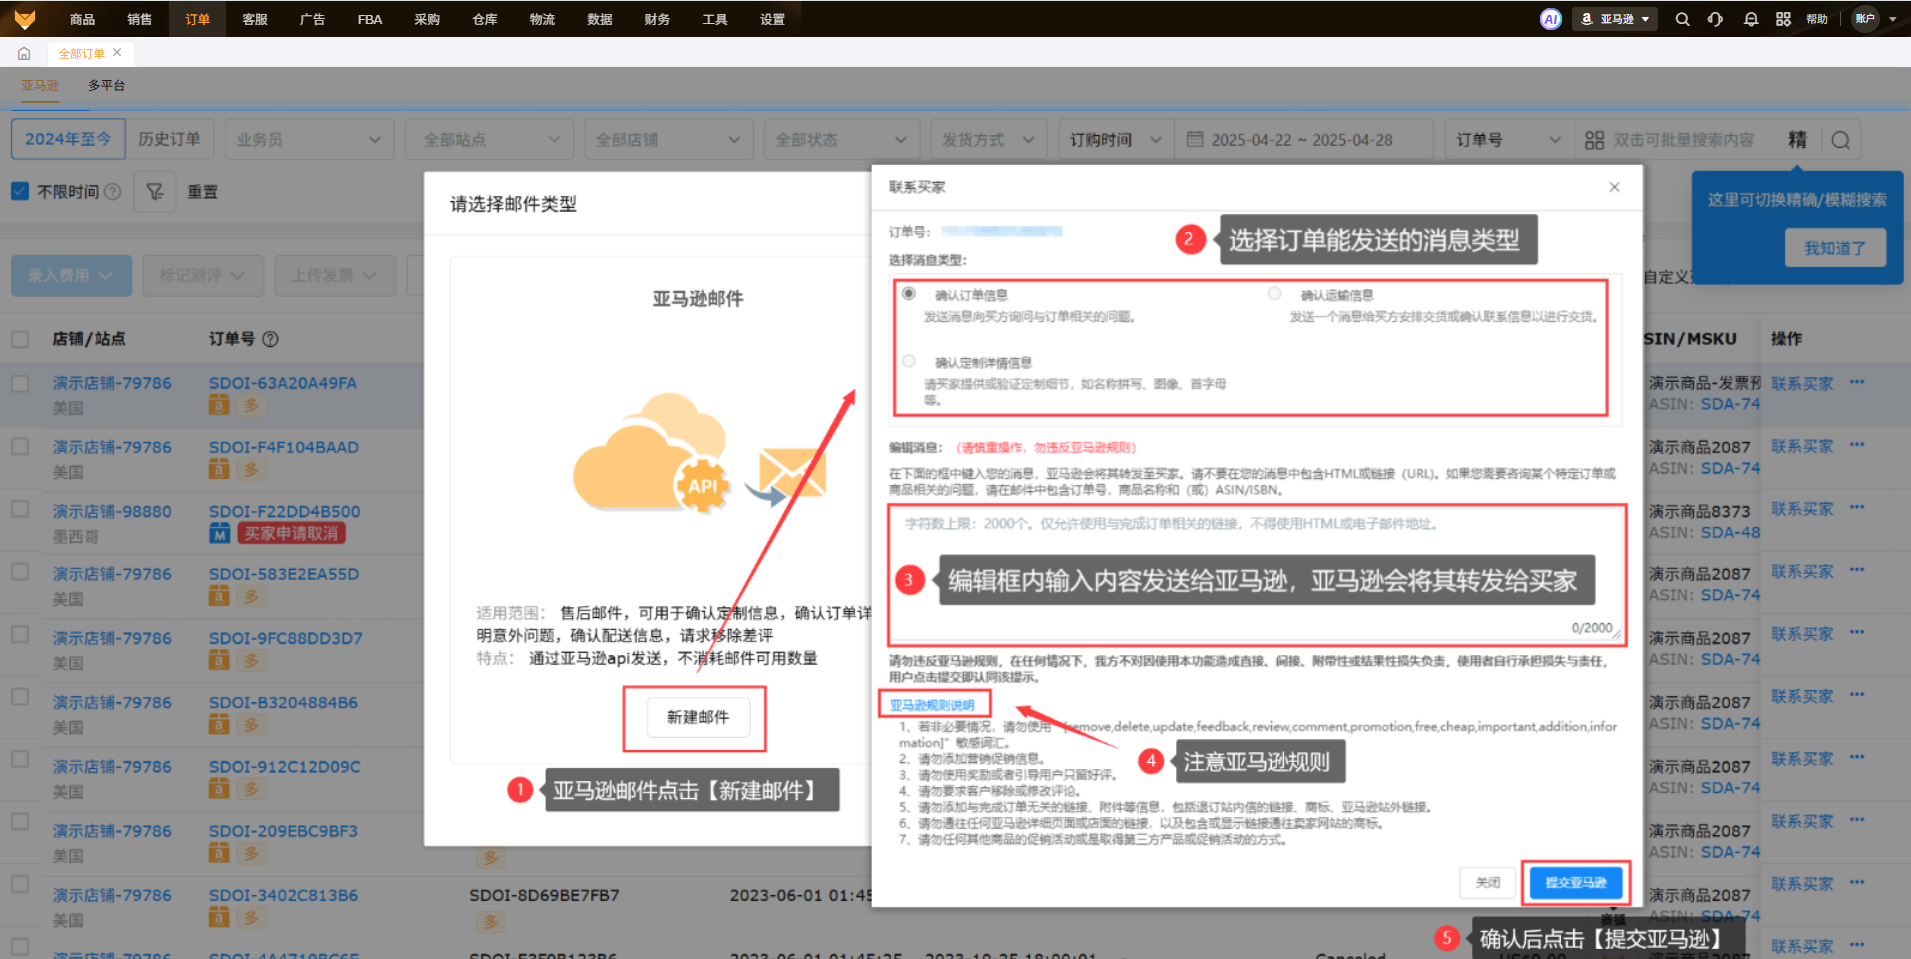Screen dimensions: 1911x959
Task: Click the help icon next to 订单号 header
Action: [x=270, y=339]
